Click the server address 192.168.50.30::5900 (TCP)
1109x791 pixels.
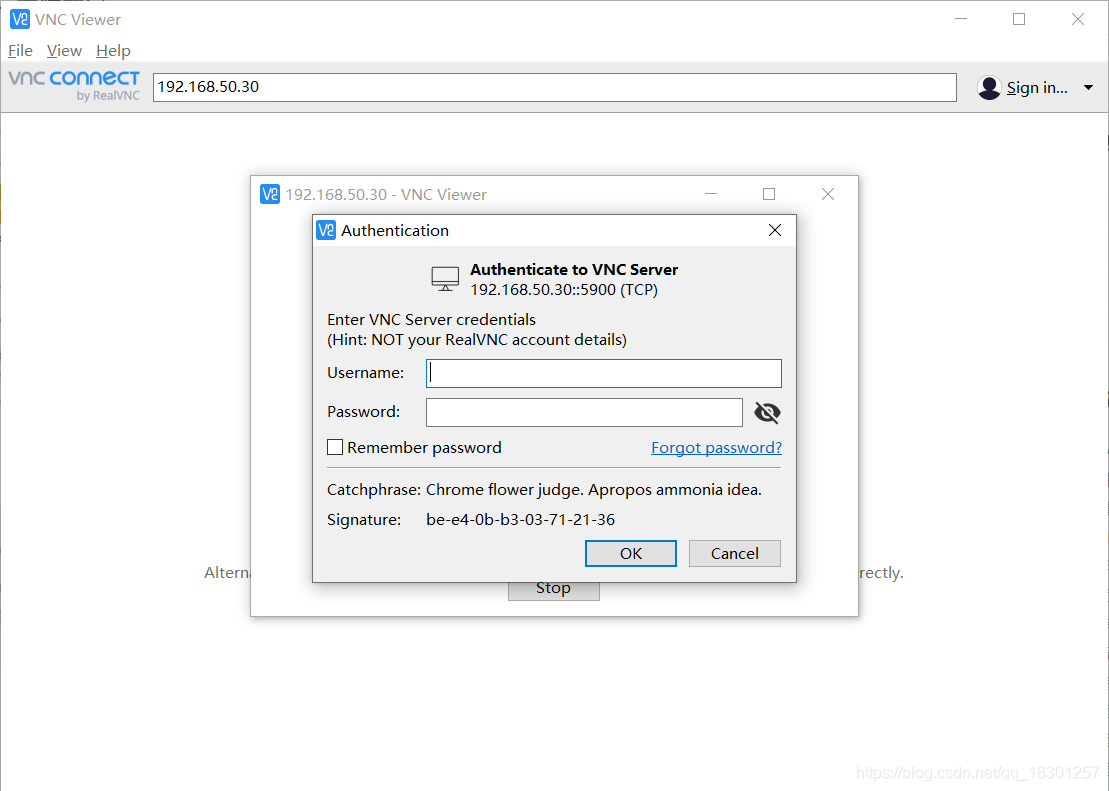point(564,289)
